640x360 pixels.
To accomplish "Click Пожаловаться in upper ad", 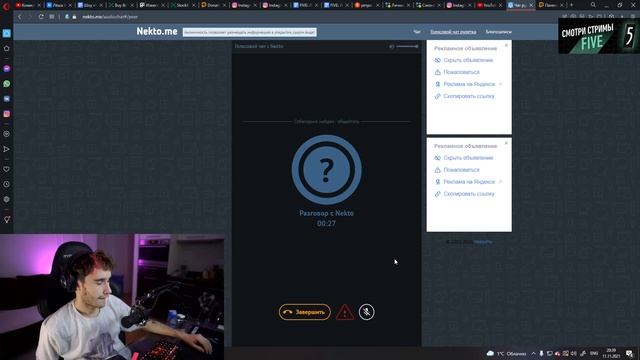I will [461, 72].
